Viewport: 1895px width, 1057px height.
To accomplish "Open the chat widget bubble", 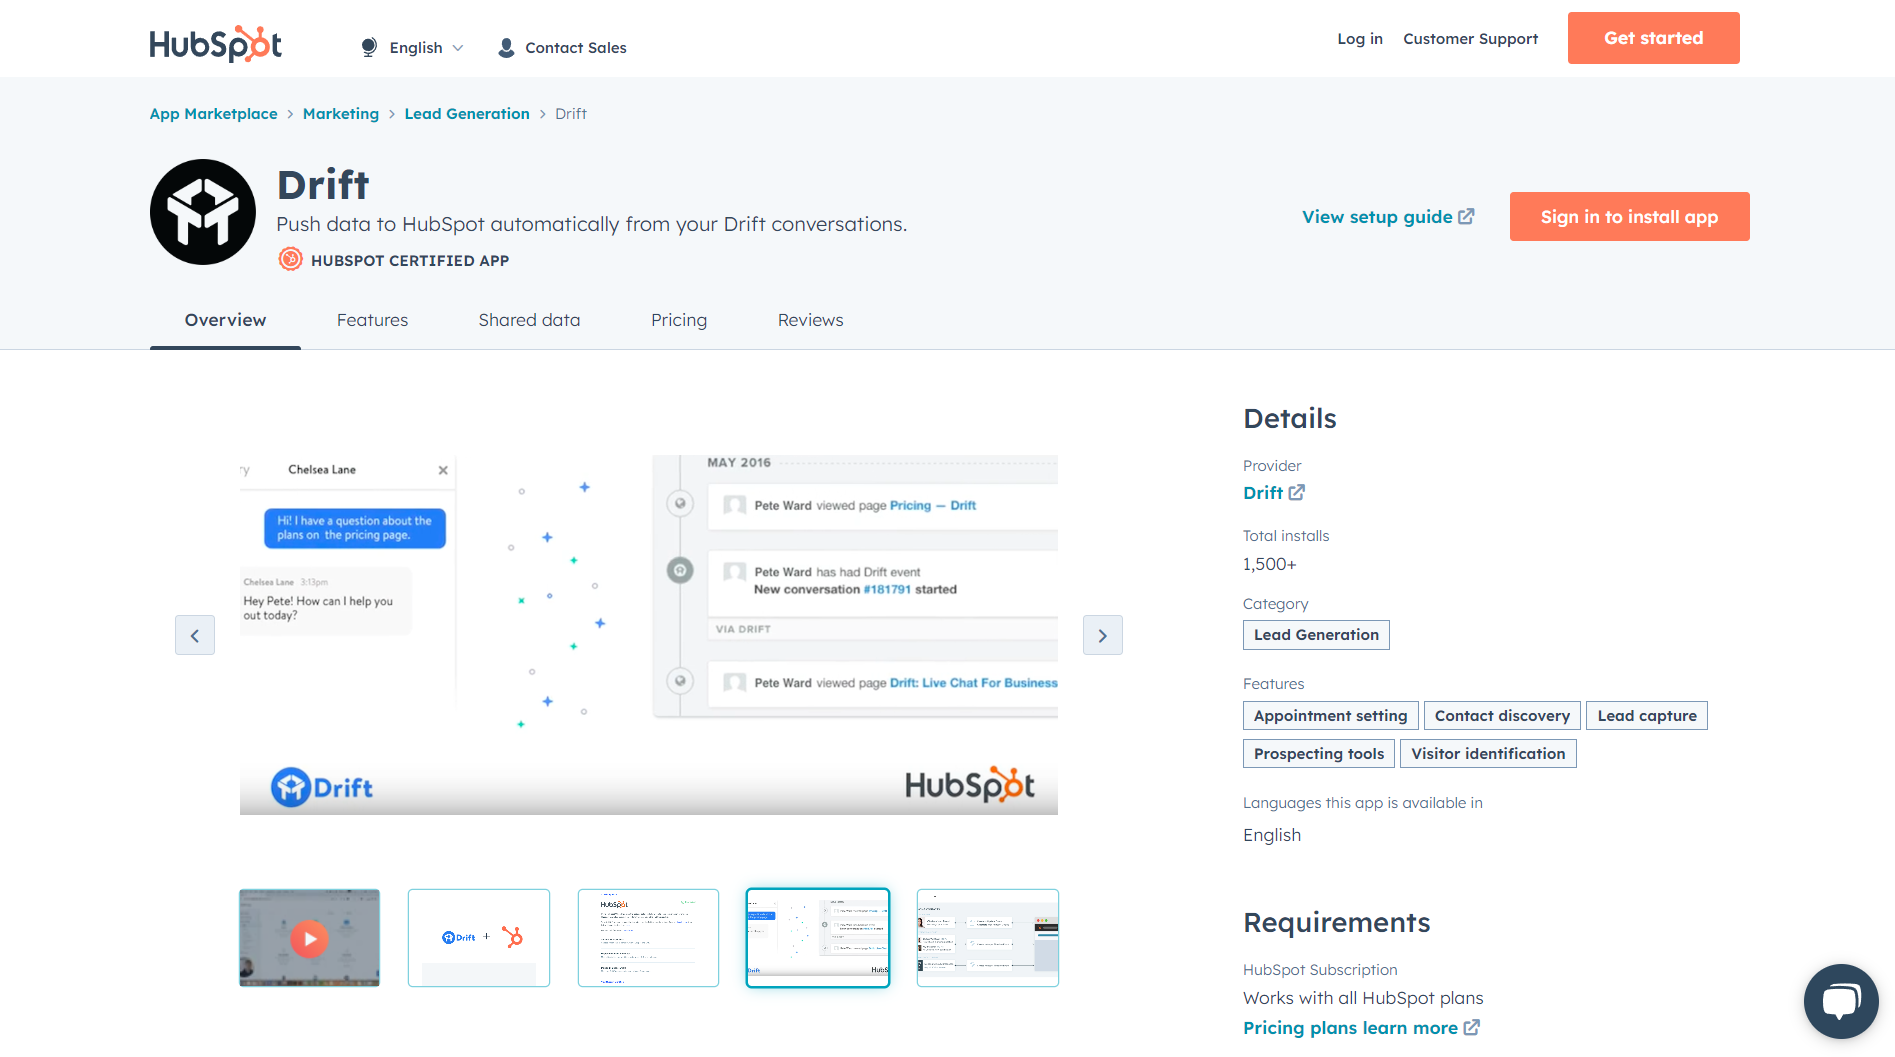I will coord(1841,1001).
